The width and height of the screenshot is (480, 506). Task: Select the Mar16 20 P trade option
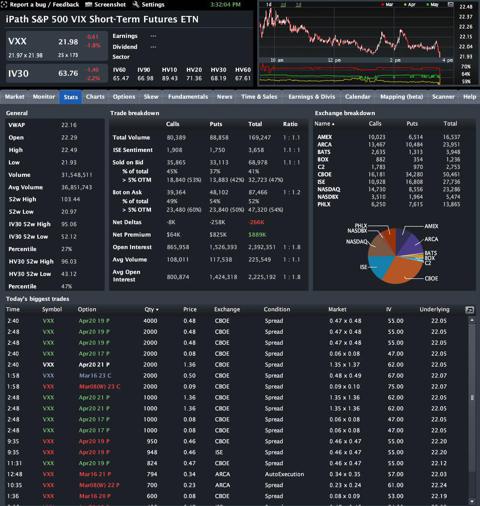[x=95, y=496]
